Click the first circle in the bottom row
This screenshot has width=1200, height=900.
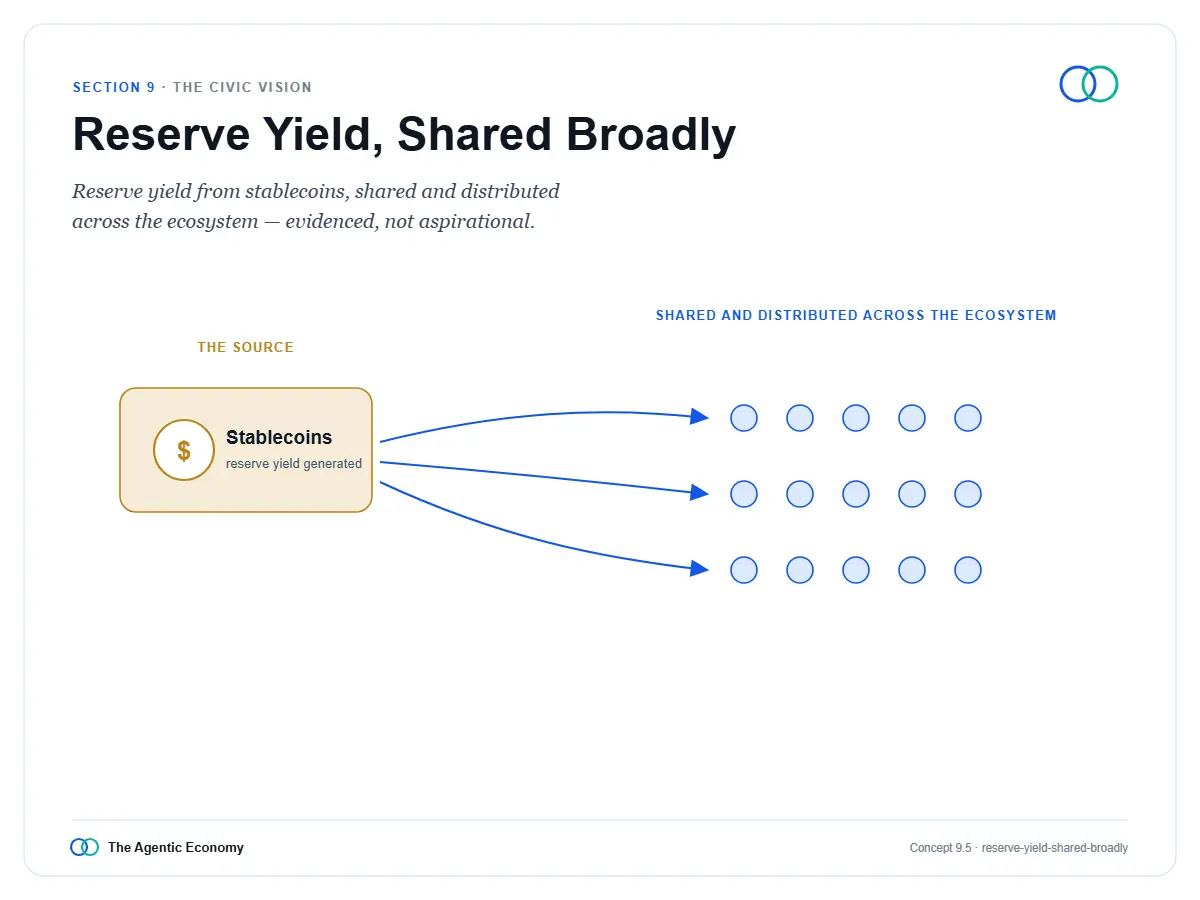pyautogui.click(x=744, y=570)
